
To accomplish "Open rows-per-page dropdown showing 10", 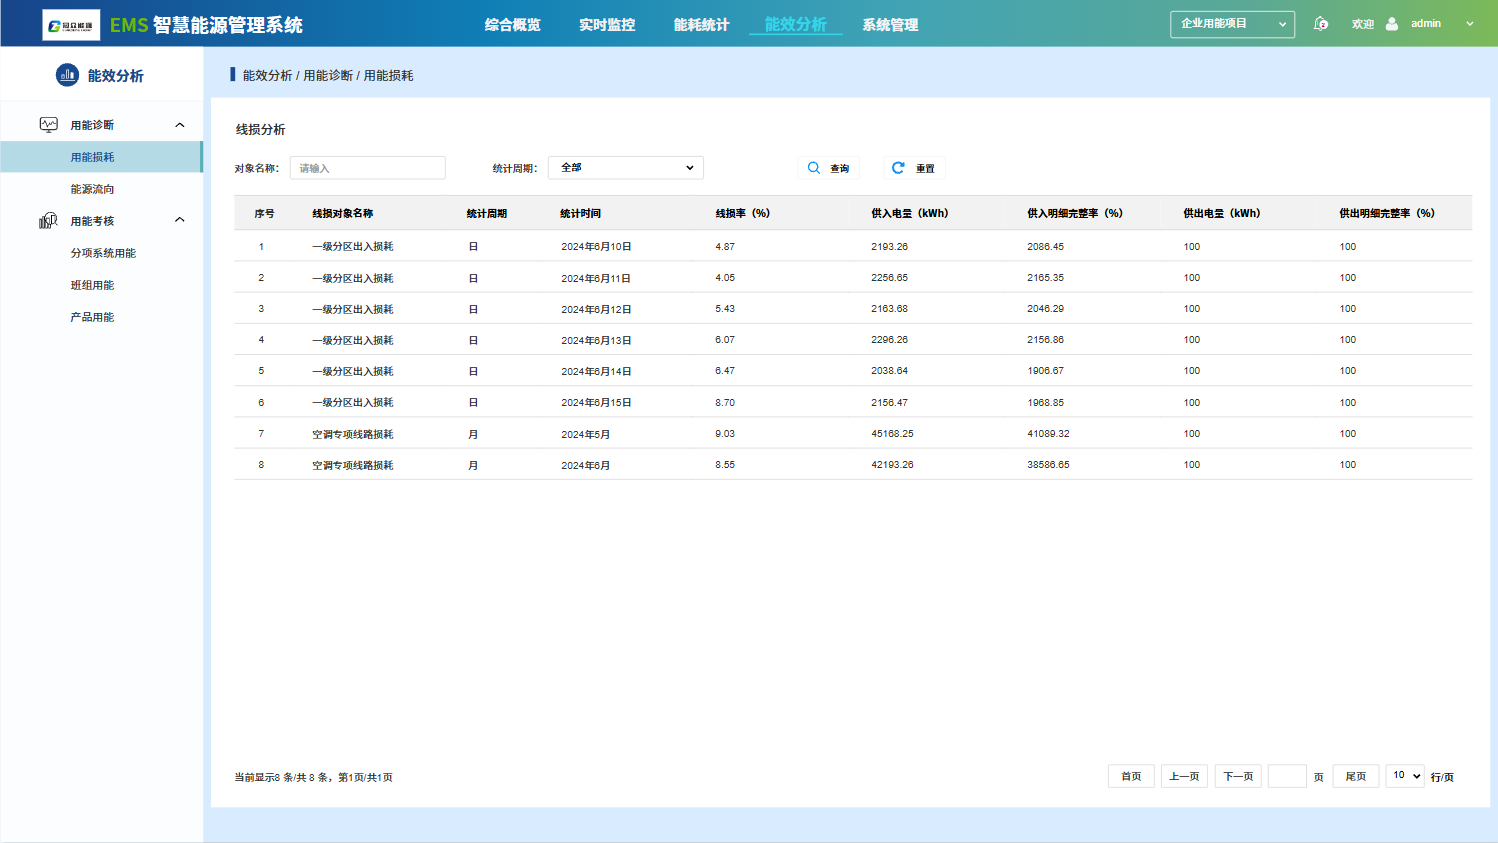I will click(1404, 776).
